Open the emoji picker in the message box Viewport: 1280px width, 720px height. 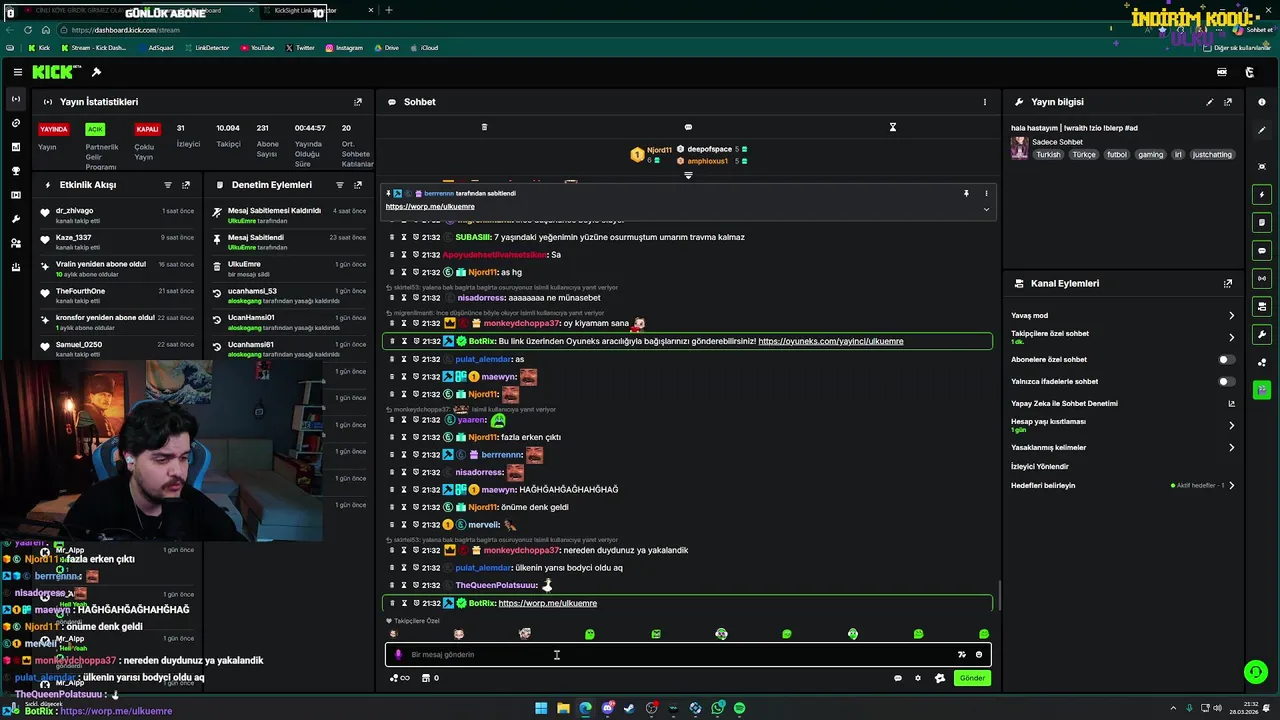979,655
